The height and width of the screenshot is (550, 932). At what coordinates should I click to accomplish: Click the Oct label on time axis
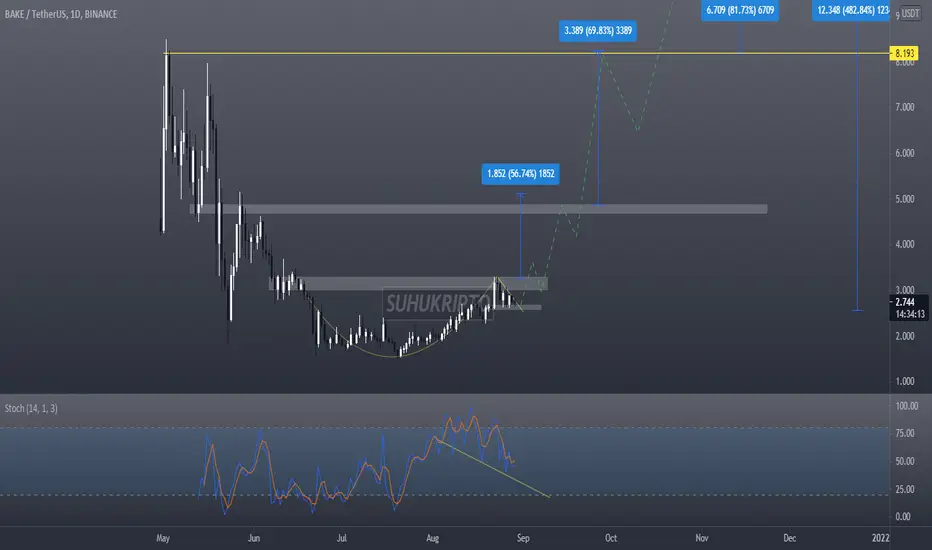click(x=611, y=538)
